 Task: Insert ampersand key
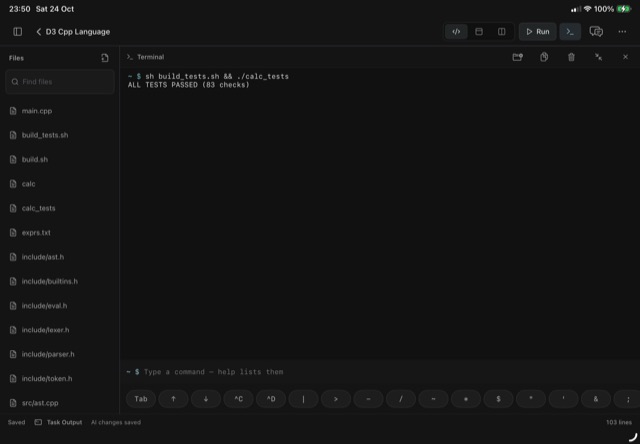pyautogui.click(x=596, y=399)
